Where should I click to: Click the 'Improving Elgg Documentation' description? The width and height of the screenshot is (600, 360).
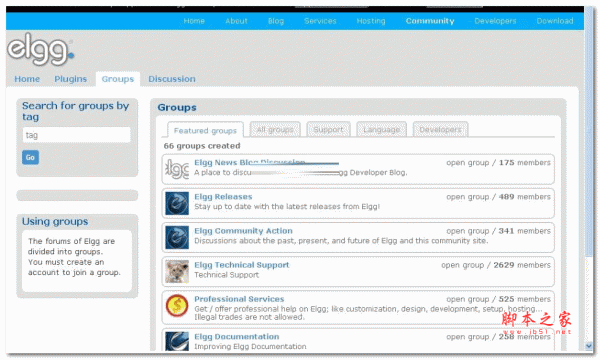(x=250, y=347)
